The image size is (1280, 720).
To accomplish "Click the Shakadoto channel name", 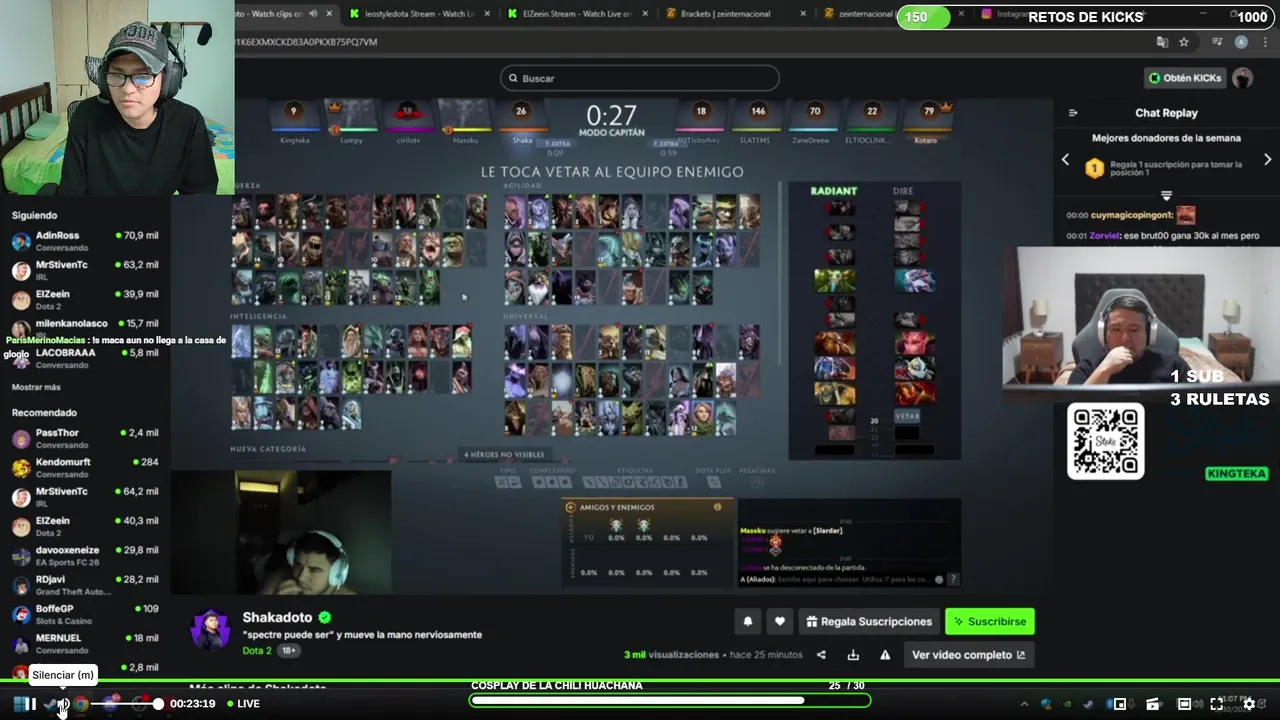I will 277,618.
